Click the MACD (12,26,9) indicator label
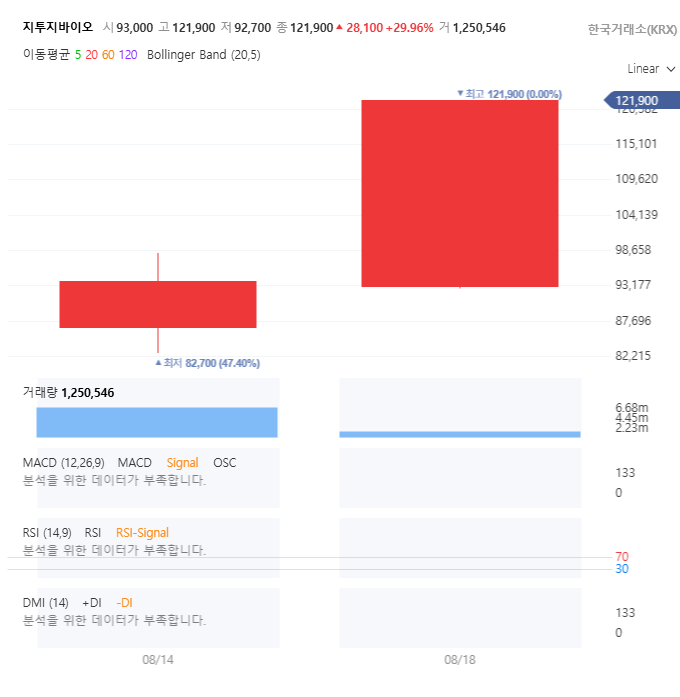 [x=64, y=463]
